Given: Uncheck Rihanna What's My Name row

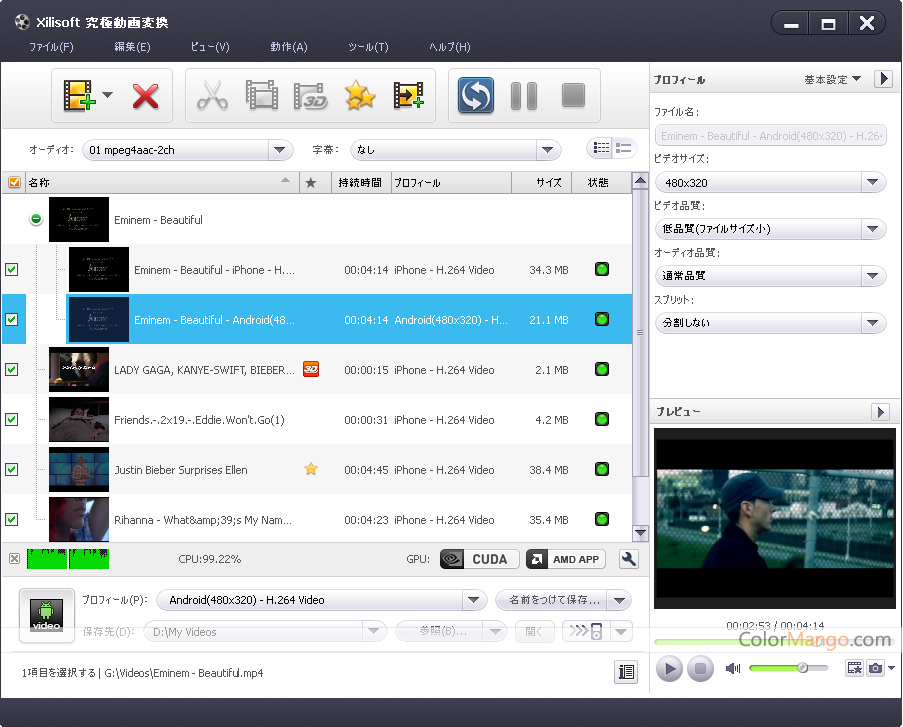Looking at the screenshot, I should pos(12,520).
